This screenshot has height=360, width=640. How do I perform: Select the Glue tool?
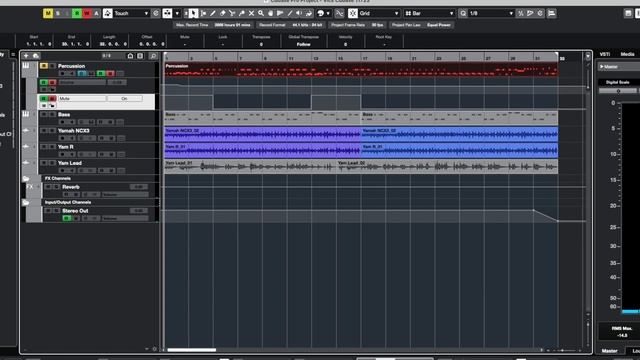point(242,13)
